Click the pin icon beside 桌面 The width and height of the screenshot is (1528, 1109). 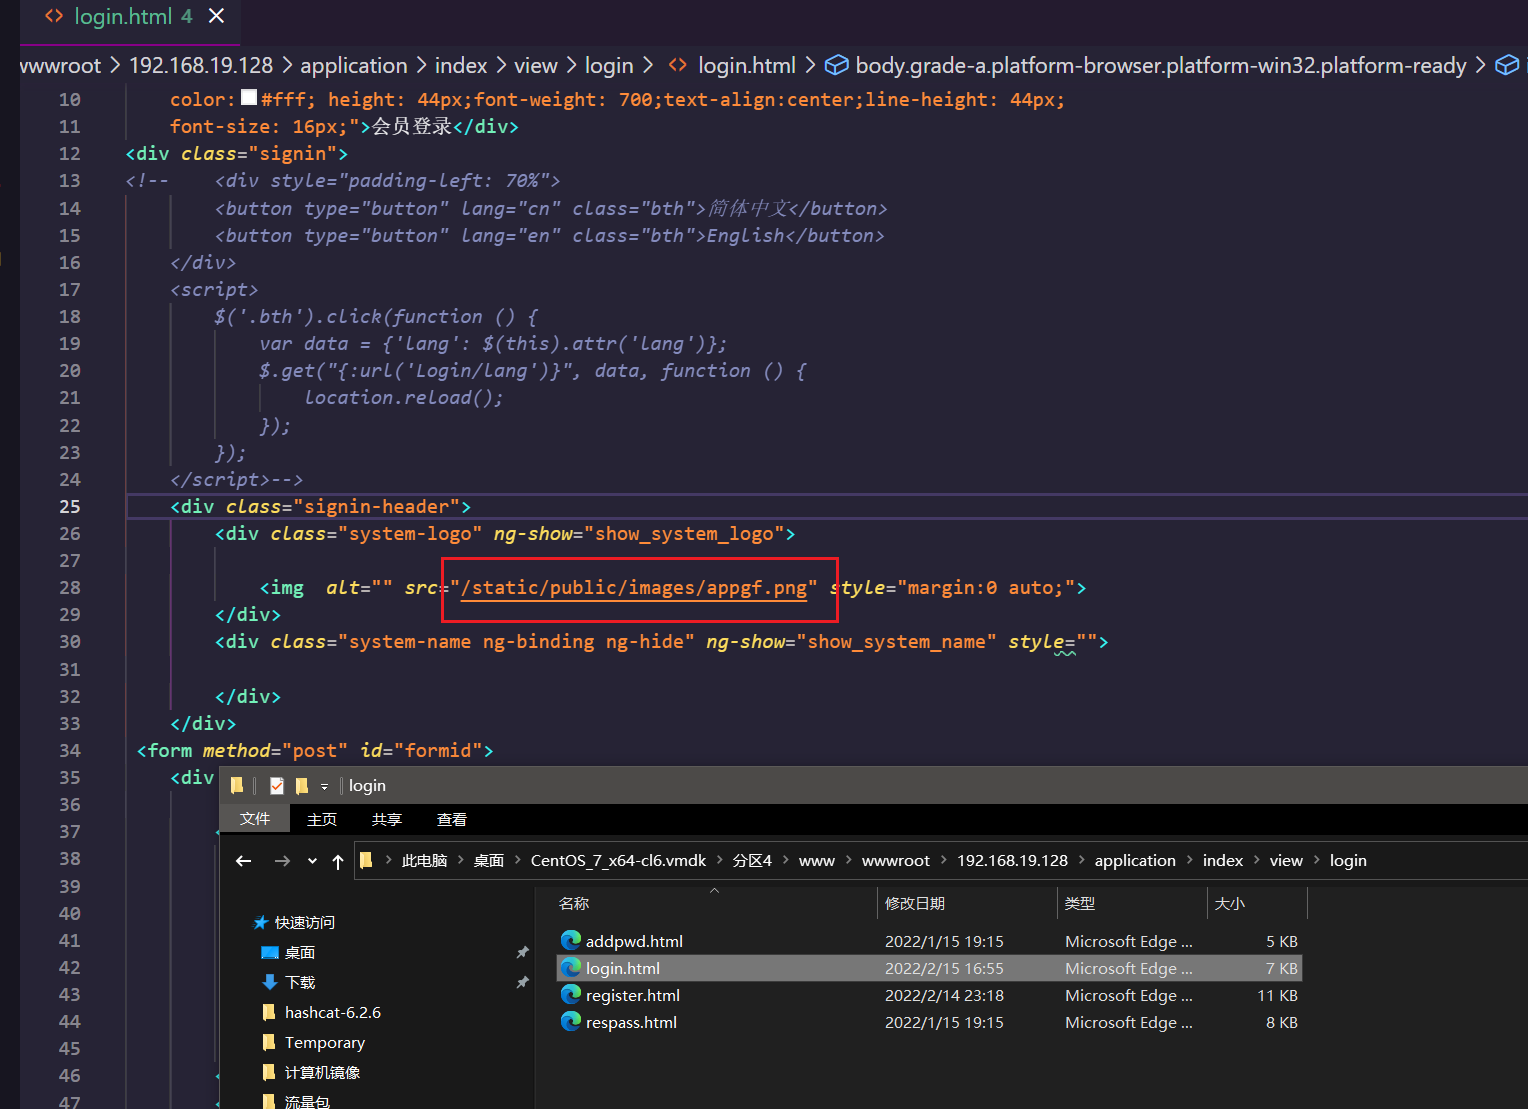click(522, 953)
